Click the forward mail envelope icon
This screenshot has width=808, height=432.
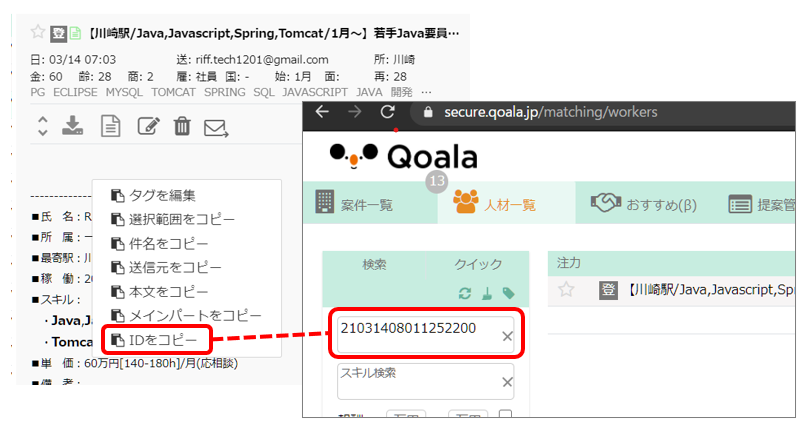pos(216,127)
